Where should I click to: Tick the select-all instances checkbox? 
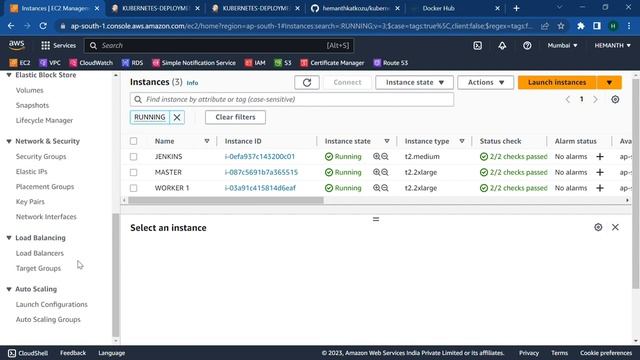133,141
